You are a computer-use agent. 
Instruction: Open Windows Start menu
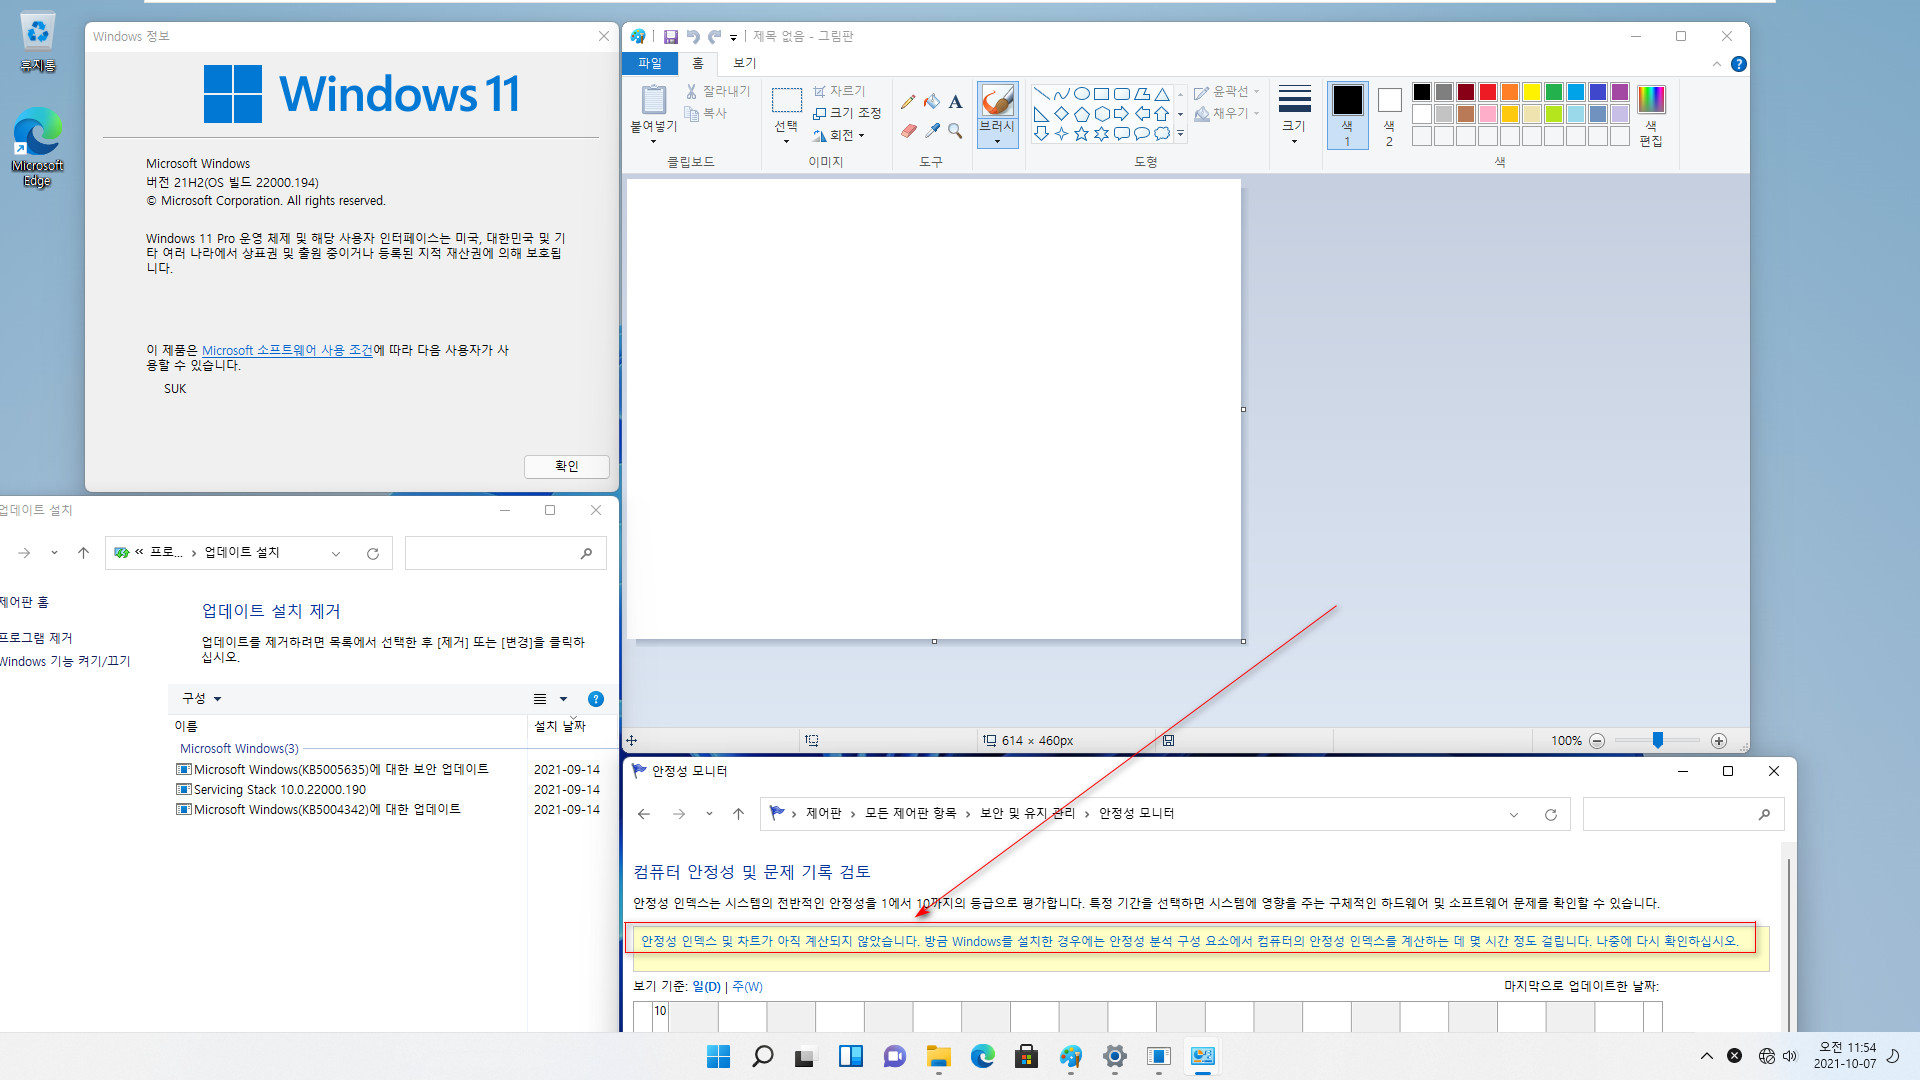(x=718, y=1056)
